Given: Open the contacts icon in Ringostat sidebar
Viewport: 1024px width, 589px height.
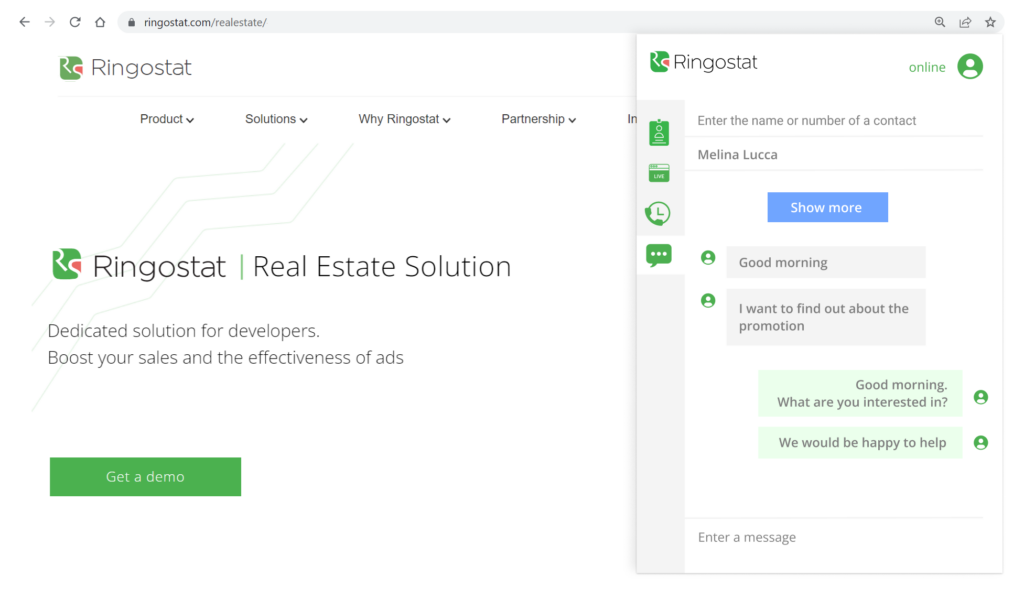Looking at the screenshot, I should point(658,132).
